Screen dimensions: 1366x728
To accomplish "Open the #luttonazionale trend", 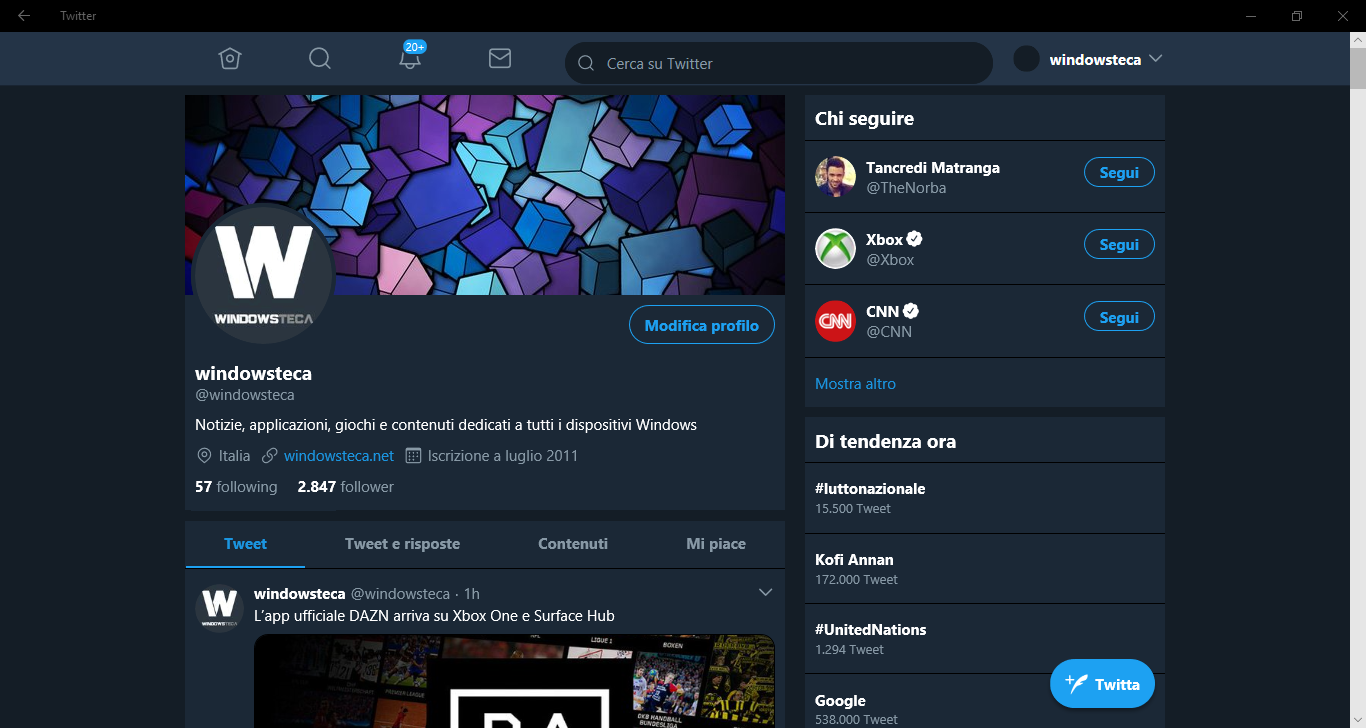I will click(x=985, y=497).
